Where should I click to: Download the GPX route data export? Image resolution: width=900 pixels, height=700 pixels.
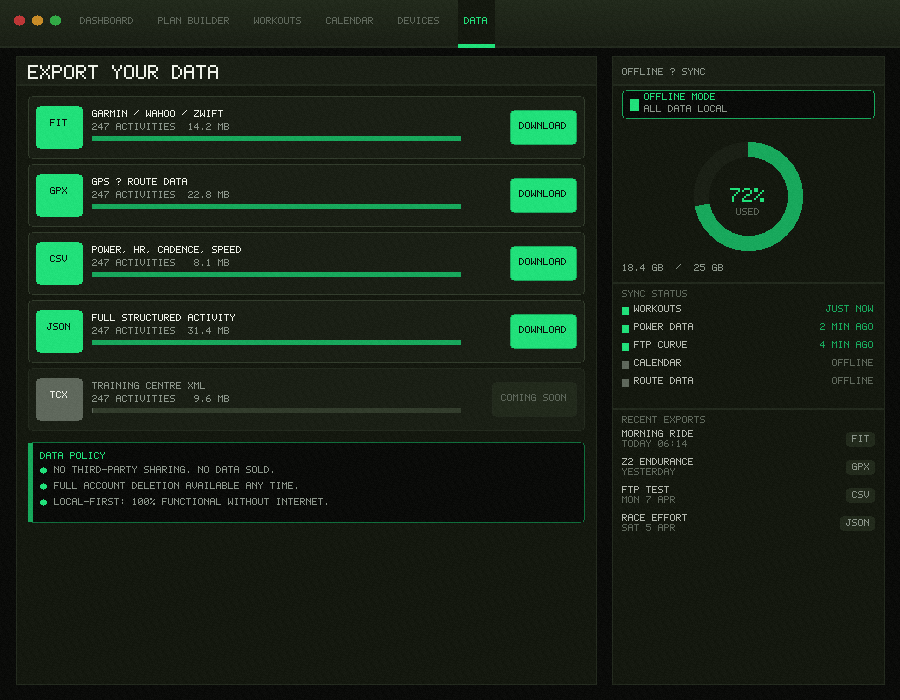pyautogui.click(x=543, y=195)
